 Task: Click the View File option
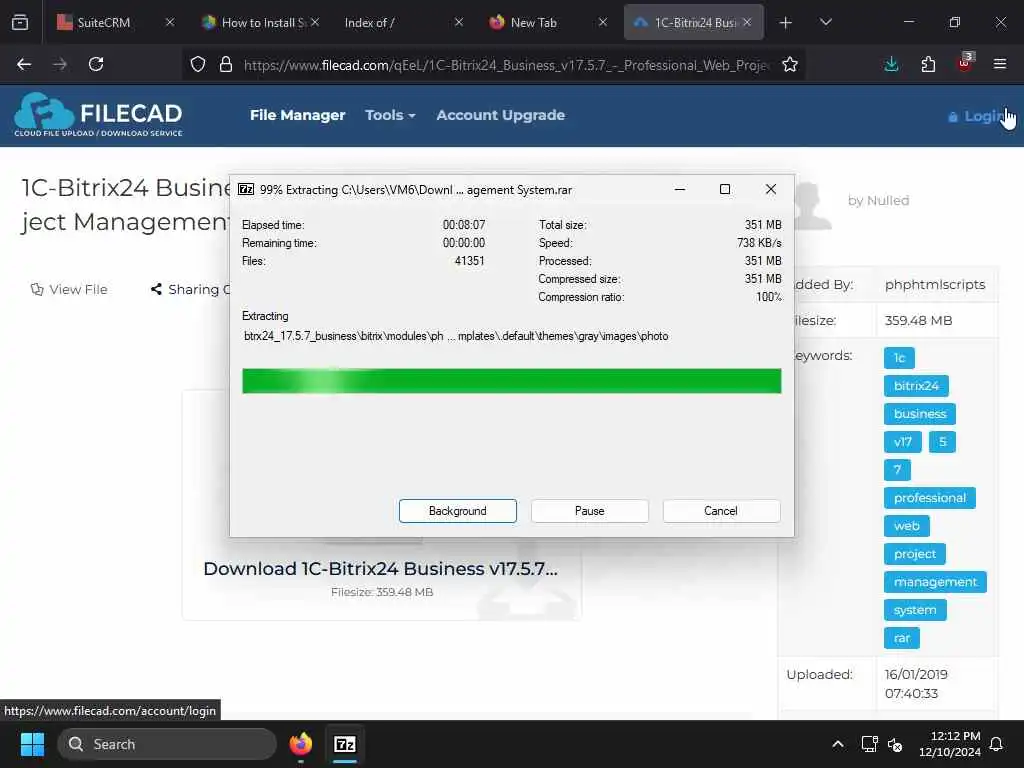pyautogui.click(x=69, y=289)
